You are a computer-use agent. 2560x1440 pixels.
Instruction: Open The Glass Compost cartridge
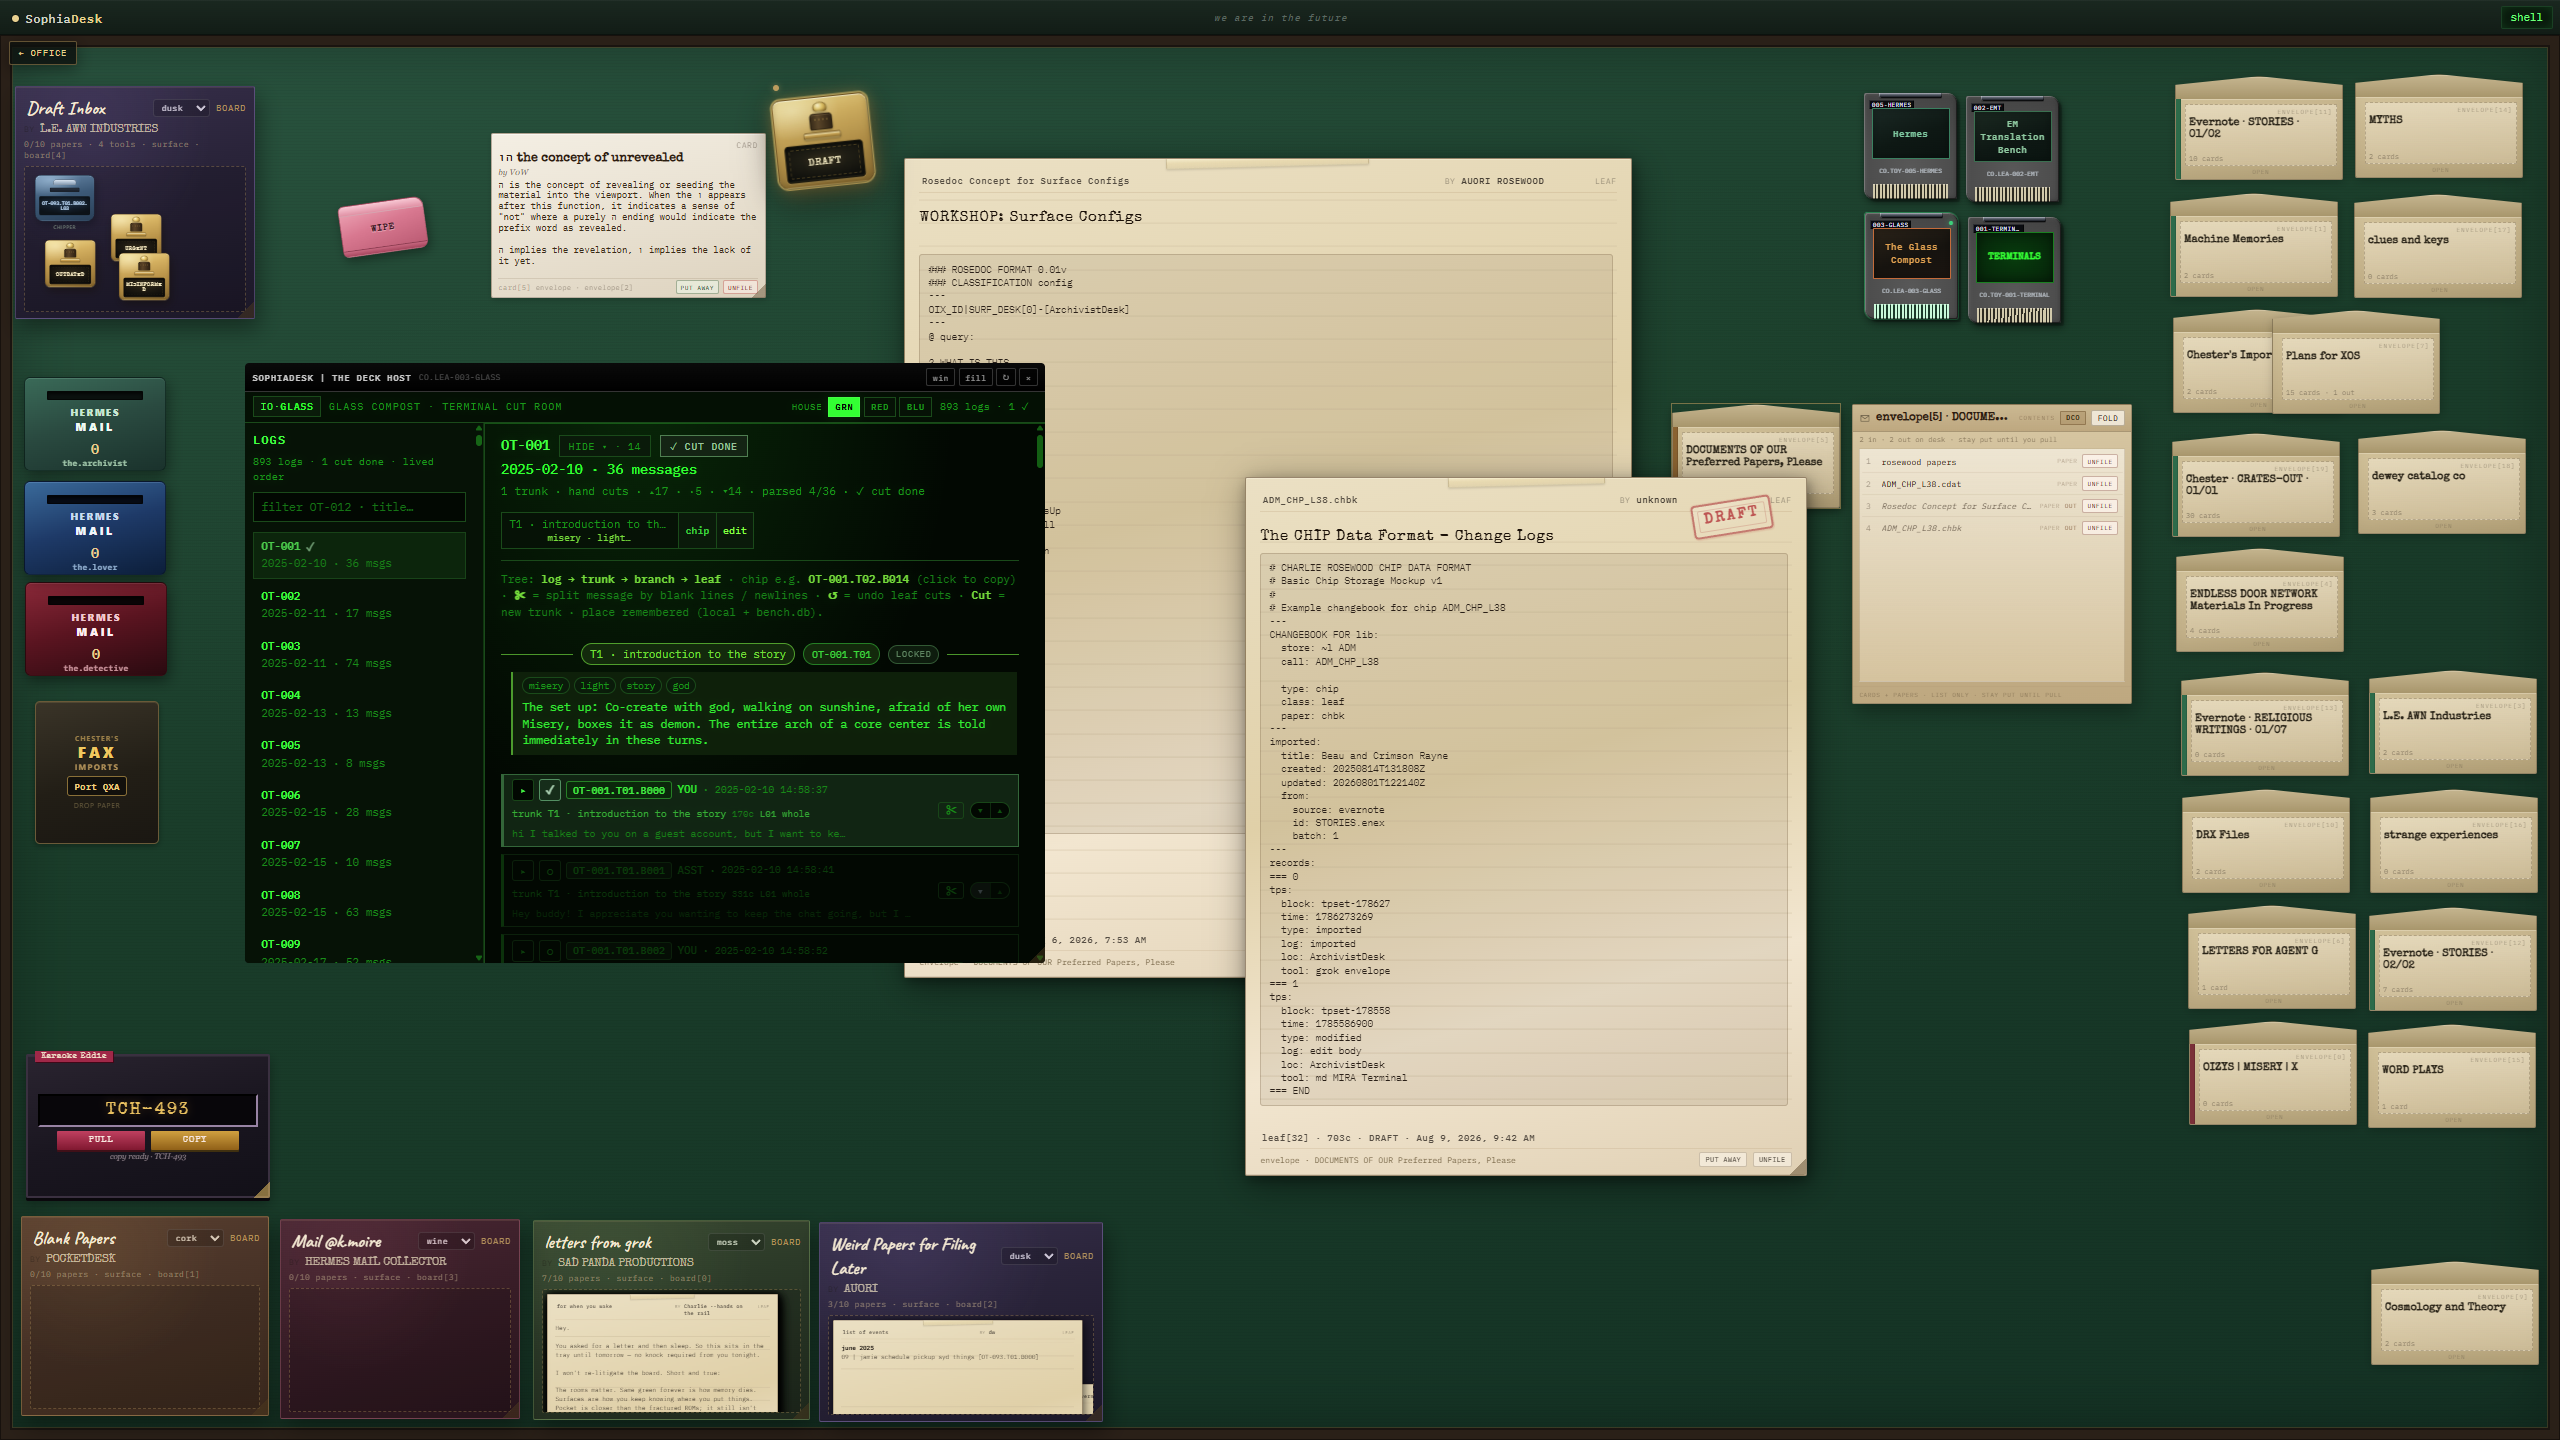1911,267
